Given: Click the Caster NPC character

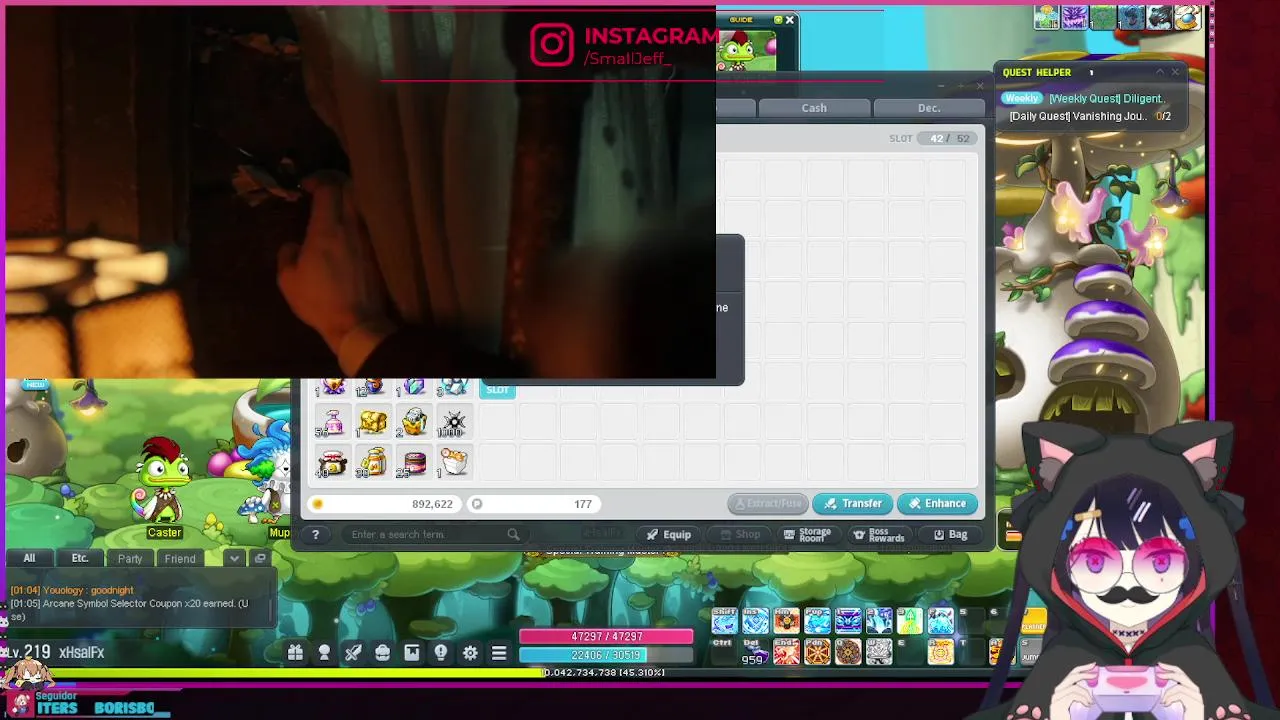Looking at the screenshot, I should tap(163, 480).
